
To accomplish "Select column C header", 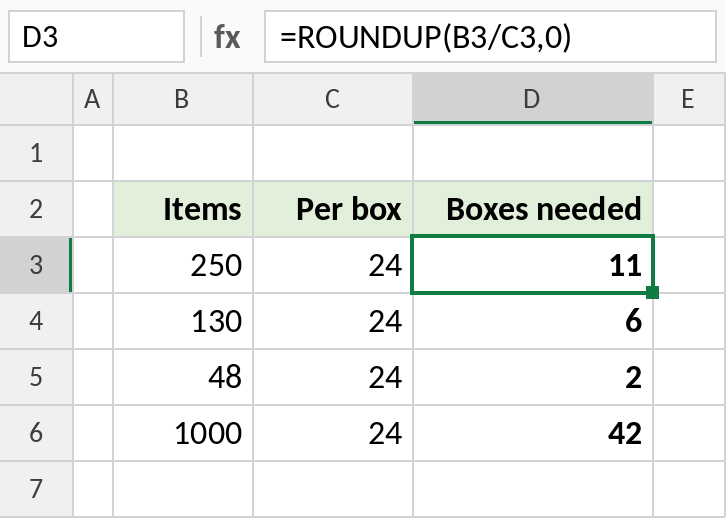I will [332, 99].
